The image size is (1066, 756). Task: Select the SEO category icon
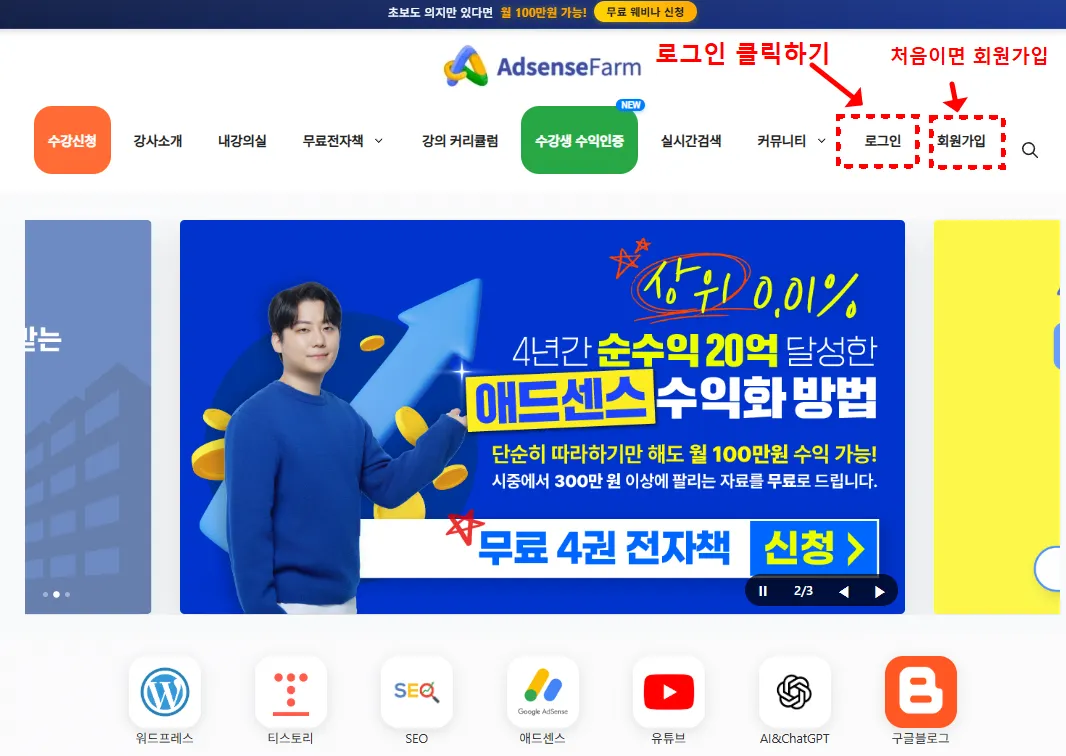pos(417,692)
